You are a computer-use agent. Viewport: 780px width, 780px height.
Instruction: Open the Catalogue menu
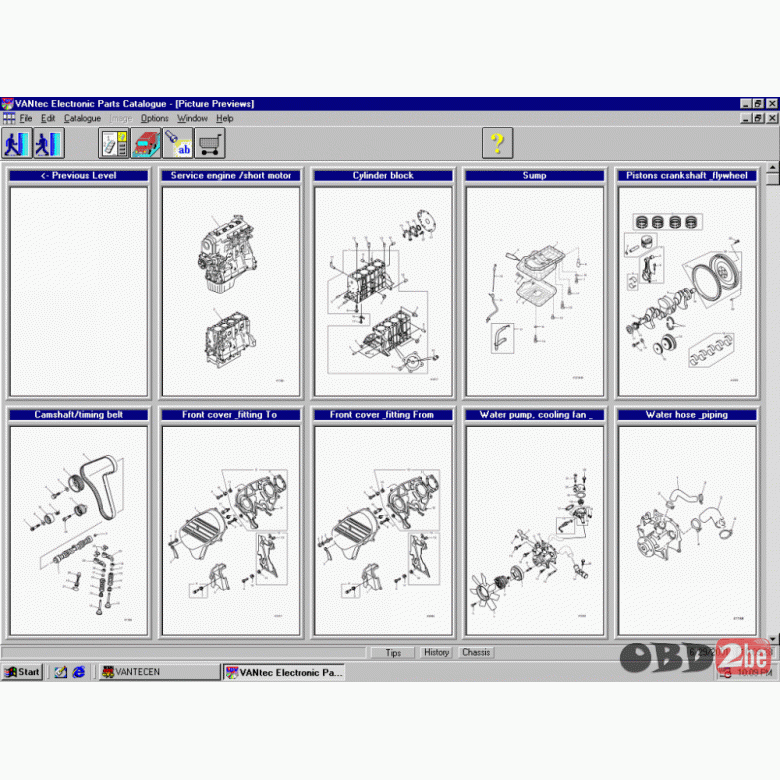coord(82,118)
